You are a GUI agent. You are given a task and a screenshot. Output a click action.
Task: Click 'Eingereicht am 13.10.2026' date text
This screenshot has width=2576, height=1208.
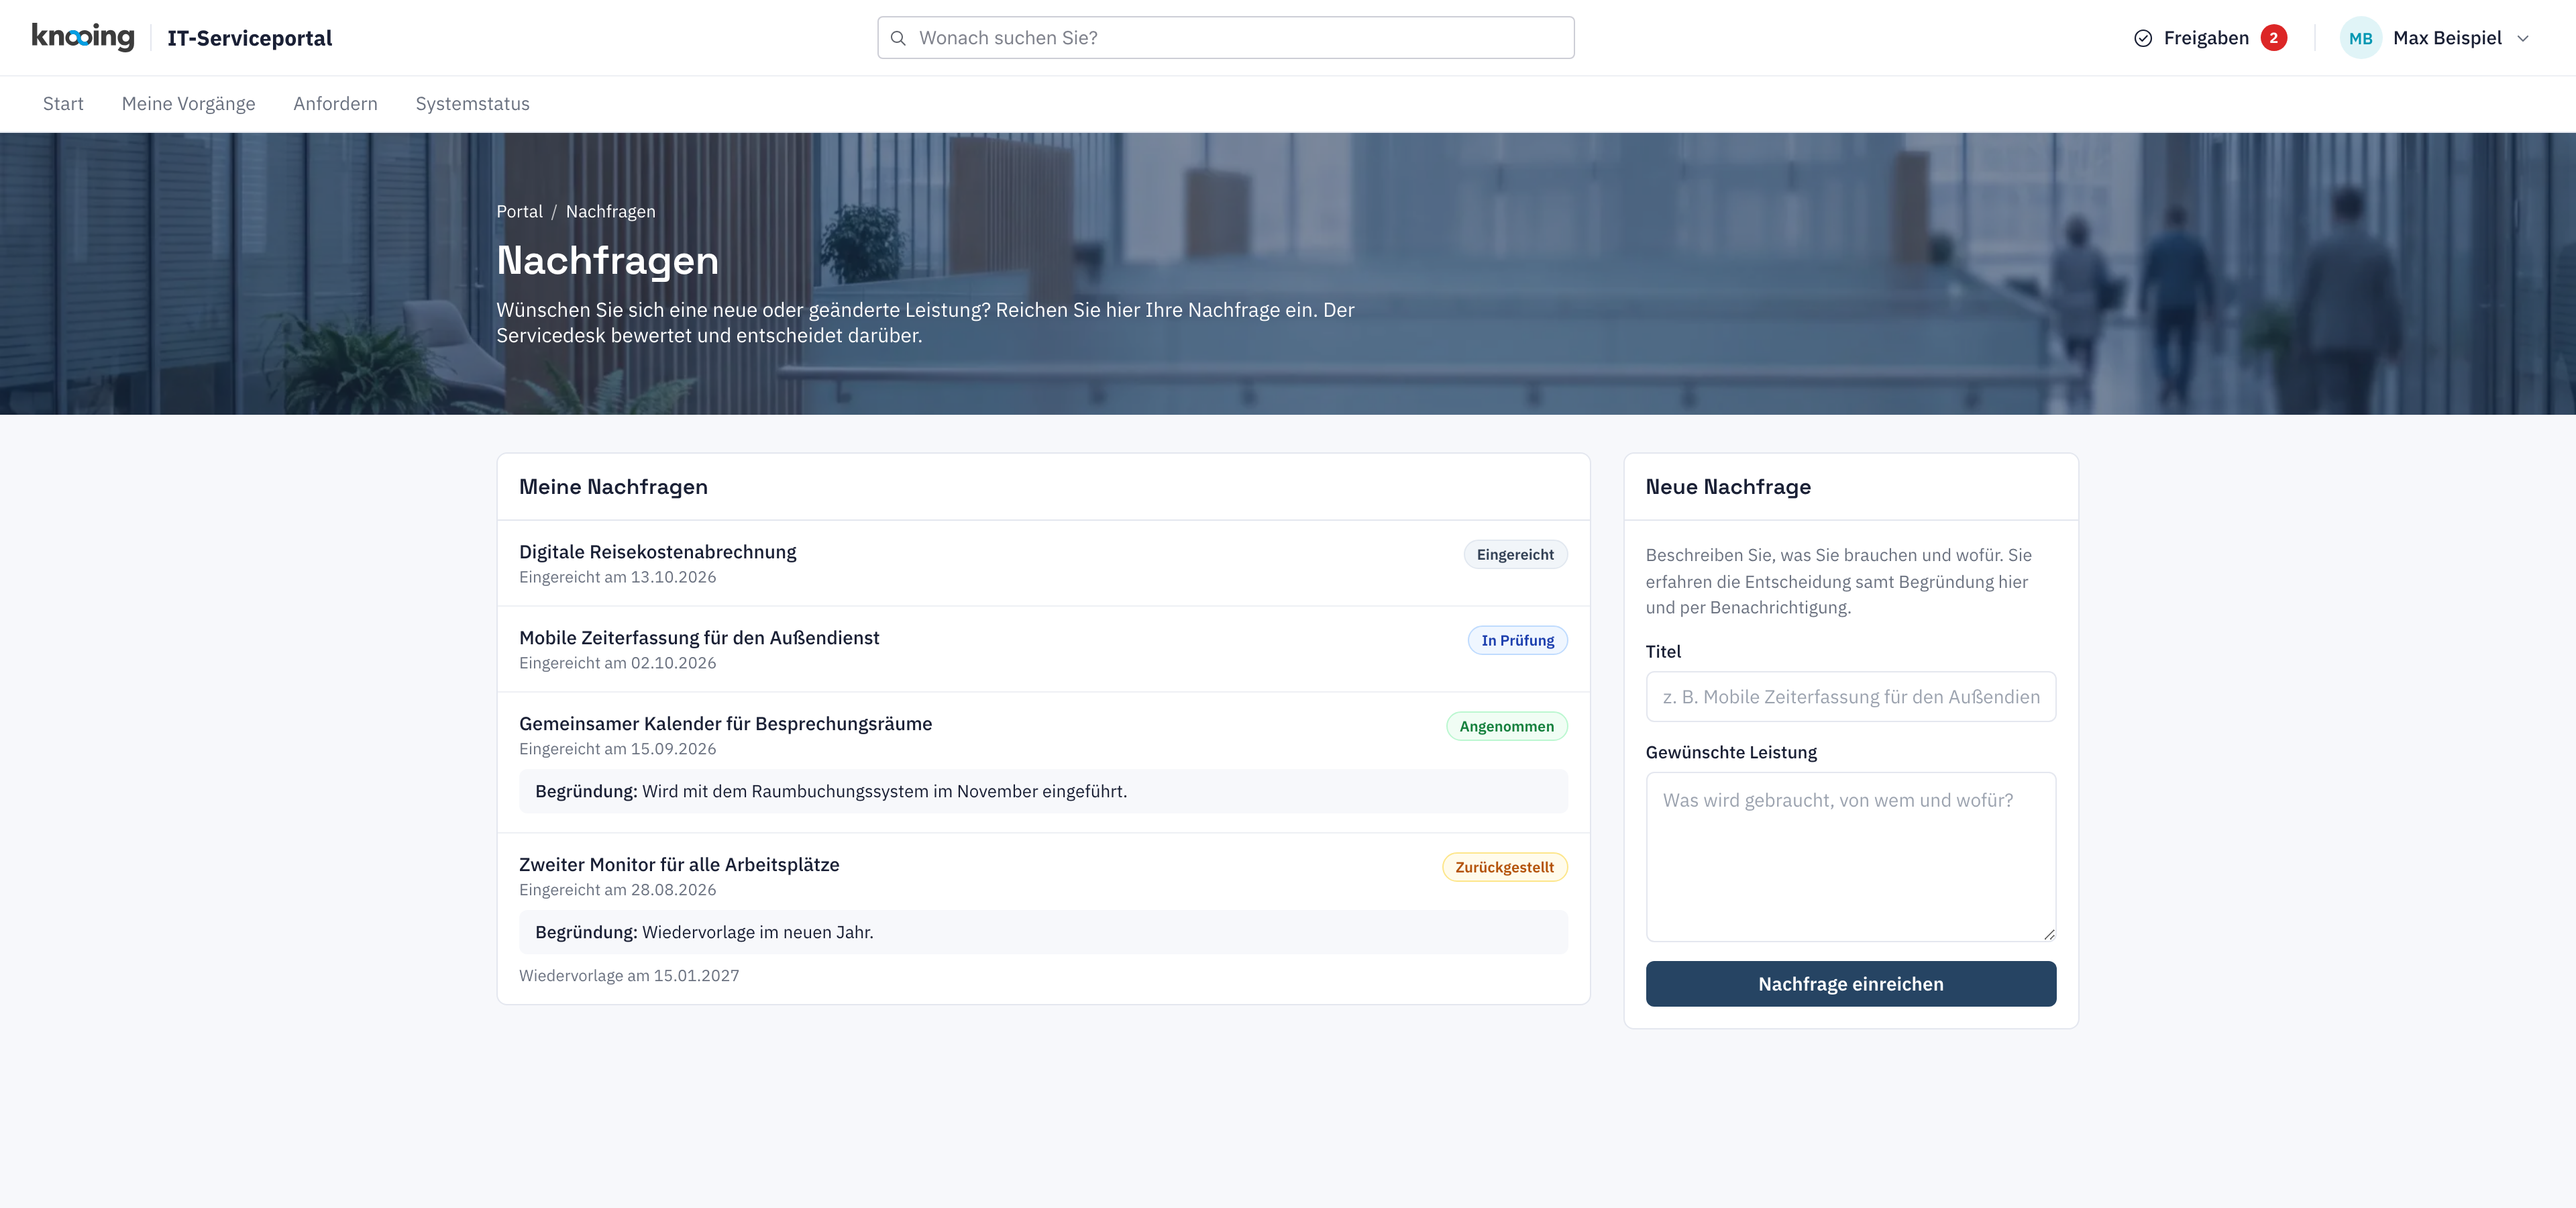coord(617,577)
